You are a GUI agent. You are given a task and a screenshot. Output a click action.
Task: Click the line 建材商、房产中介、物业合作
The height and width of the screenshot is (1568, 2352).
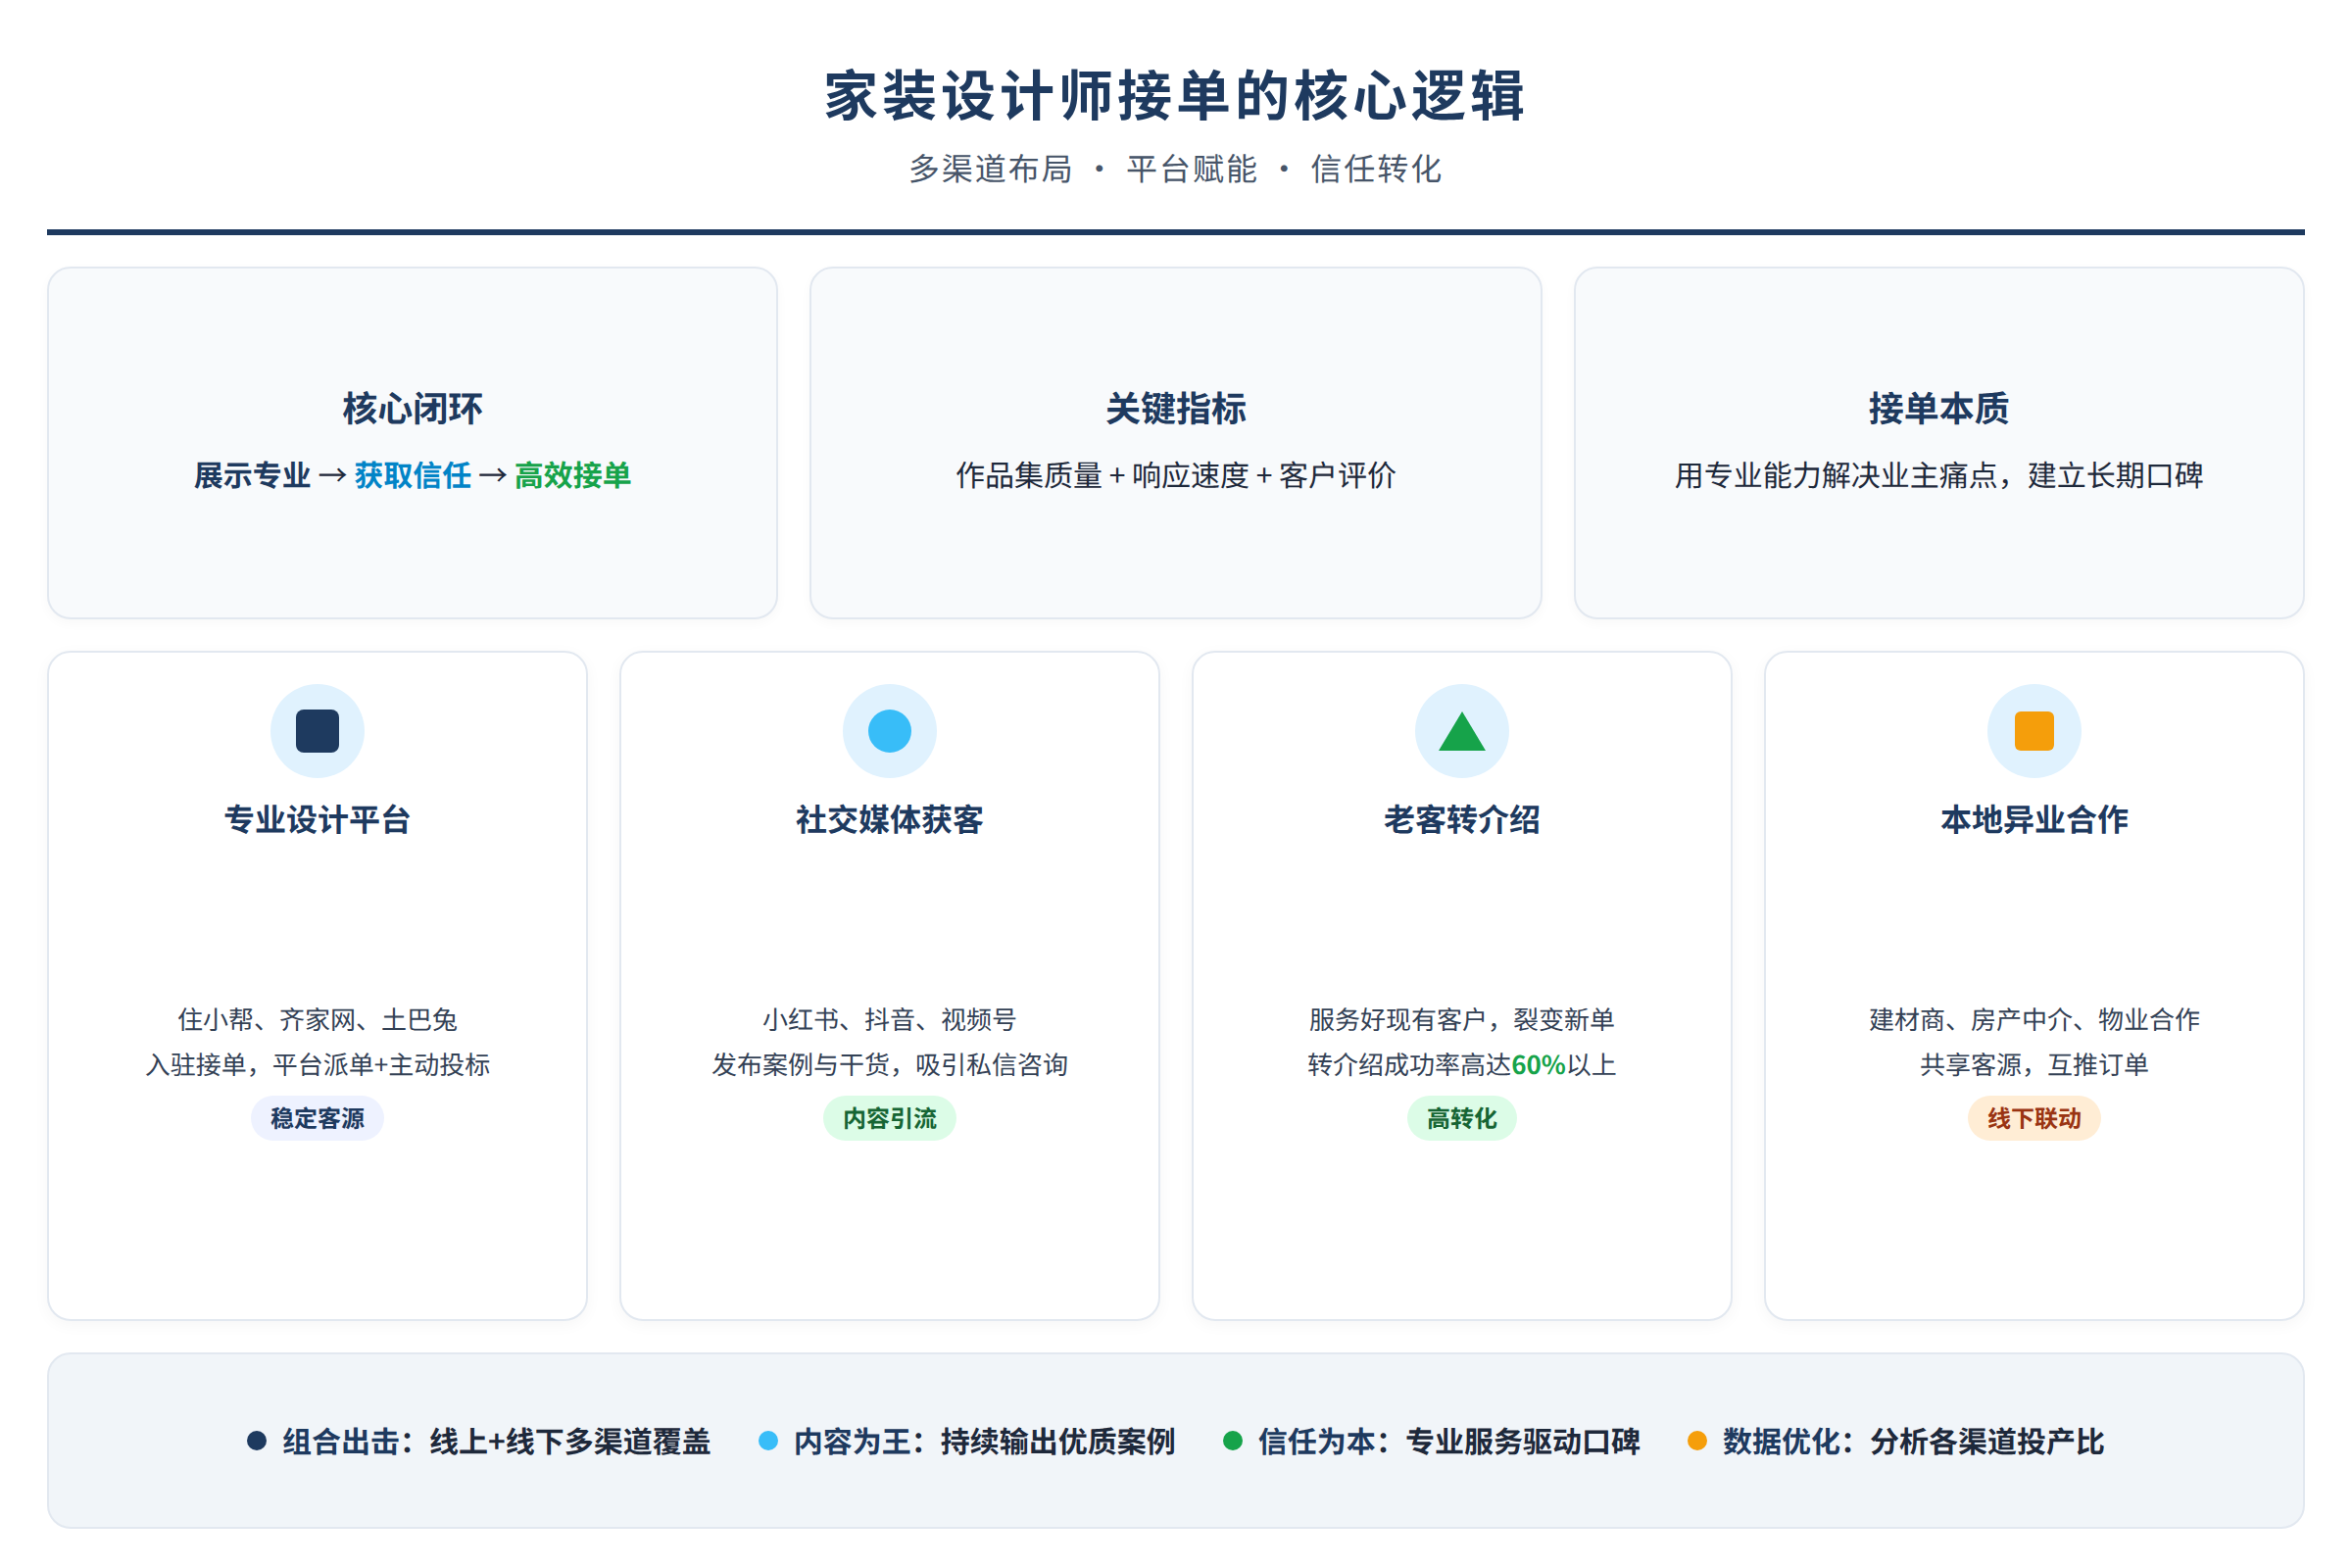pyautogui.click(x=2033, y=1019)
